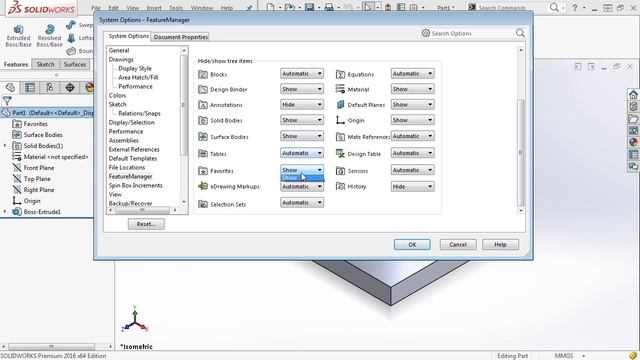Viewport: 640px width, 360px height.
Task: Open PropertyManager tab icon
Action: (30, 87)
